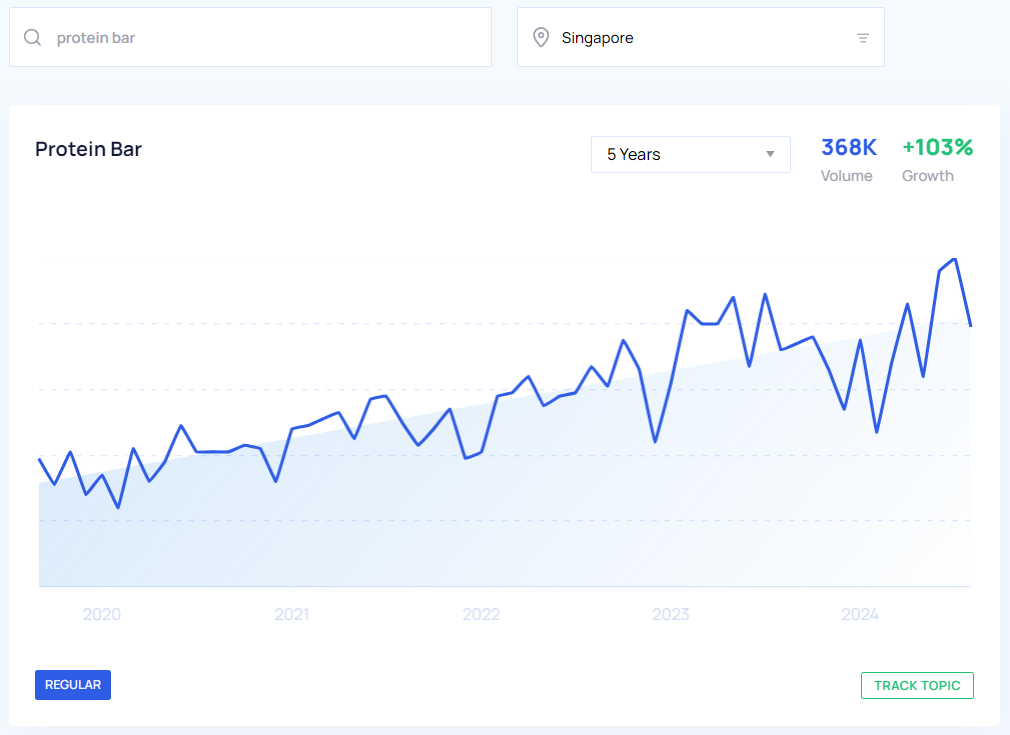
Task: Open the filter lines icon beside Singapore
Action: coord(863,38)
